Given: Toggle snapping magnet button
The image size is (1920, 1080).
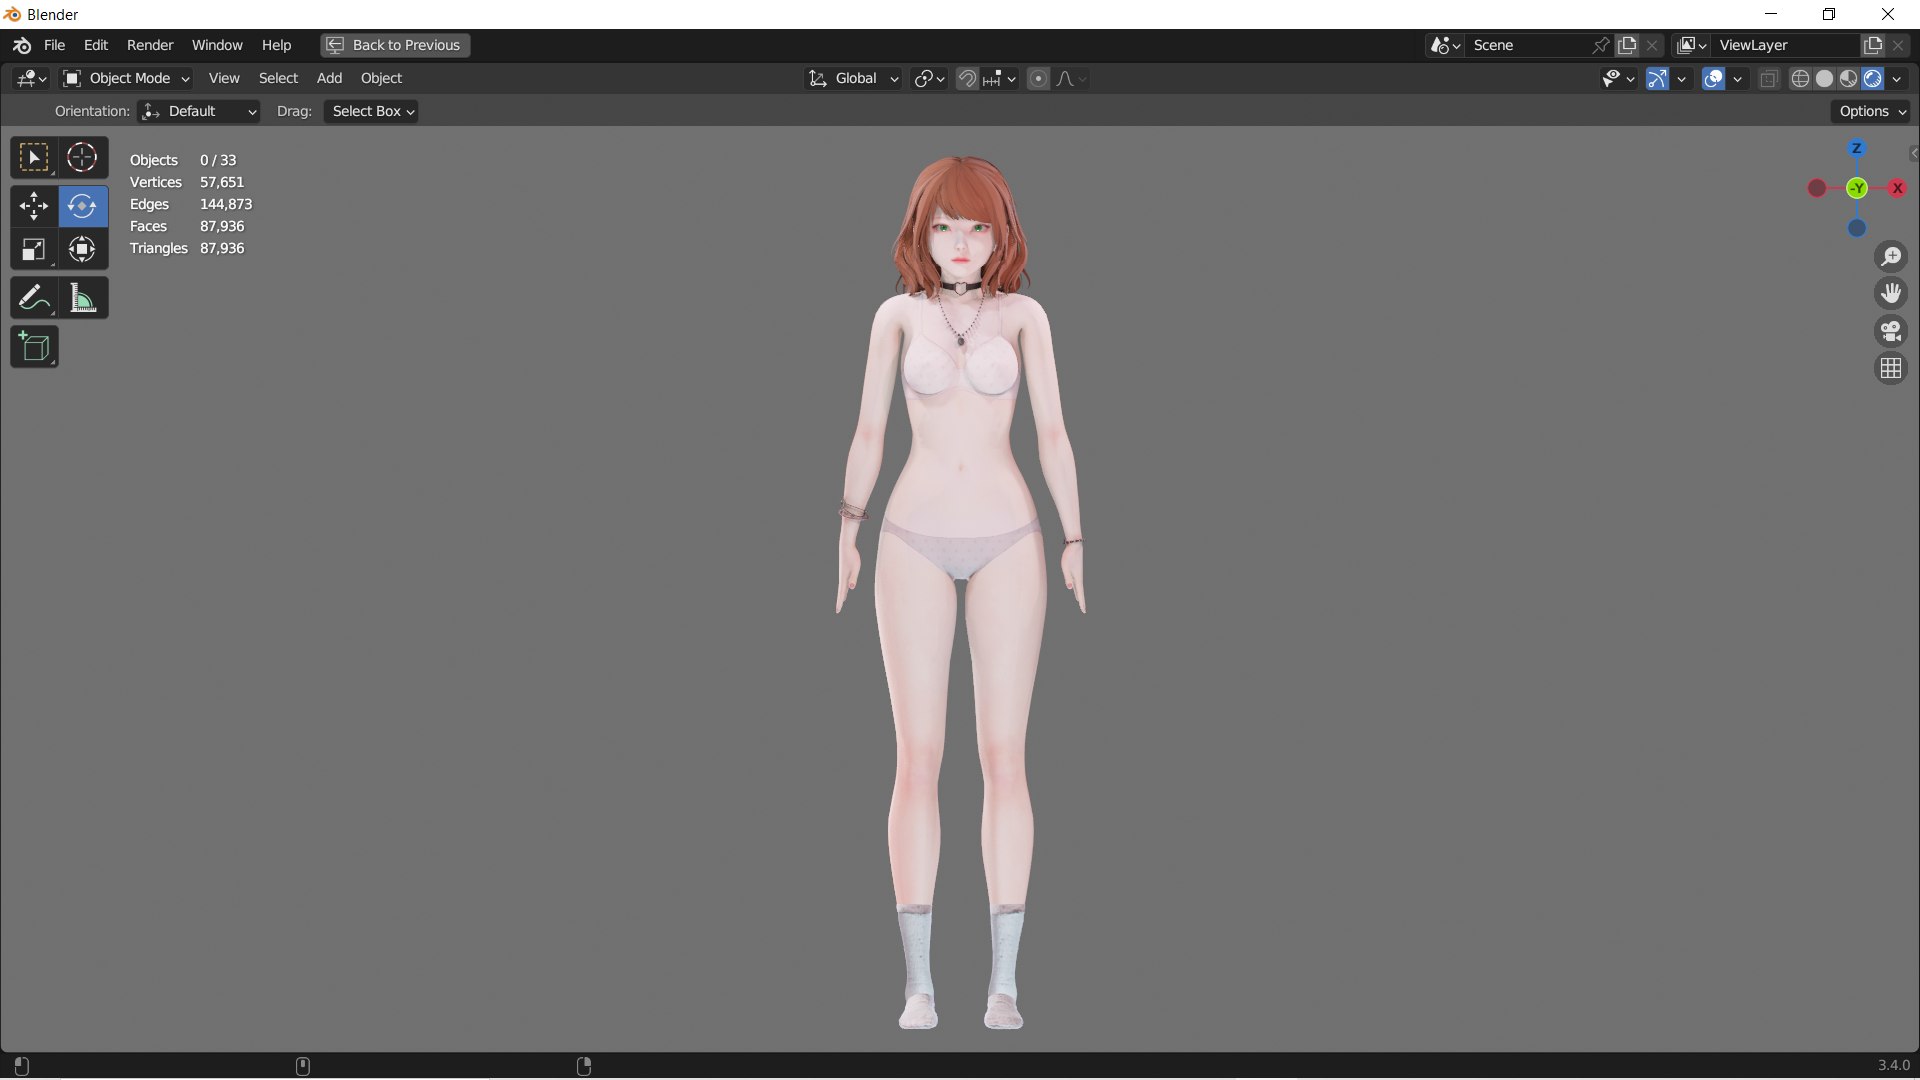Looking at the screenshot, I should tap(967, 78).
